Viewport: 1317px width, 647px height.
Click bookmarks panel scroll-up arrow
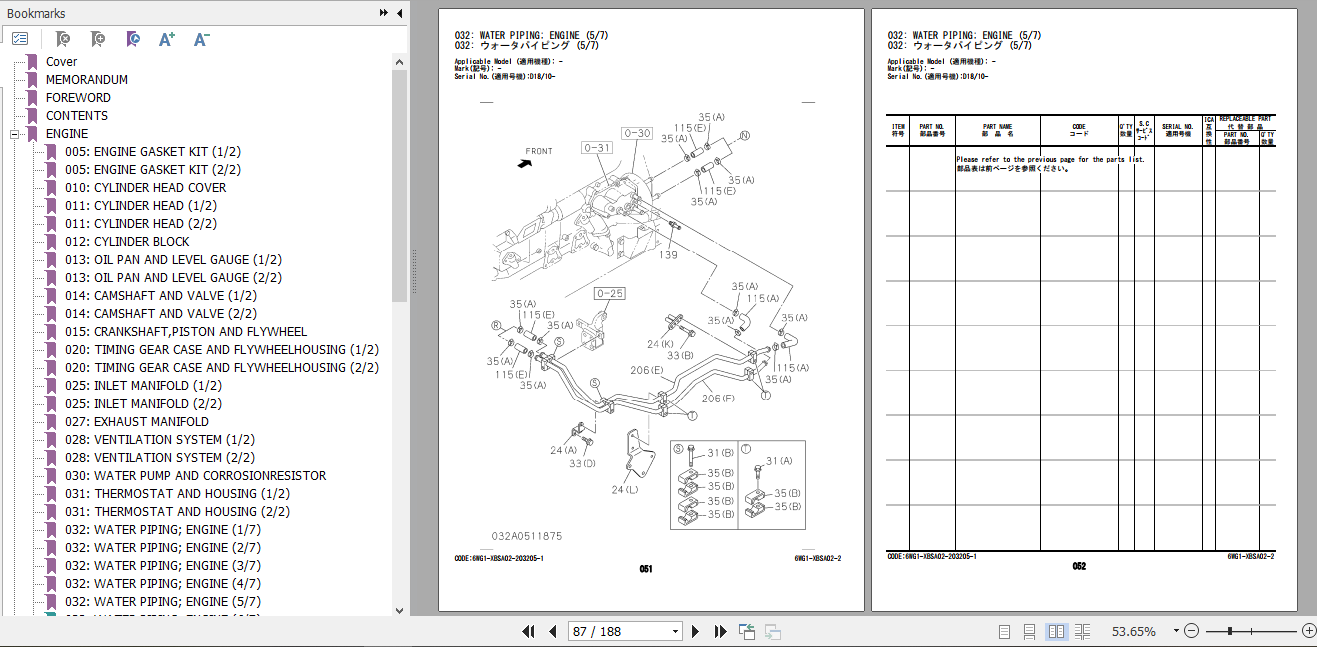coord(400,61)
